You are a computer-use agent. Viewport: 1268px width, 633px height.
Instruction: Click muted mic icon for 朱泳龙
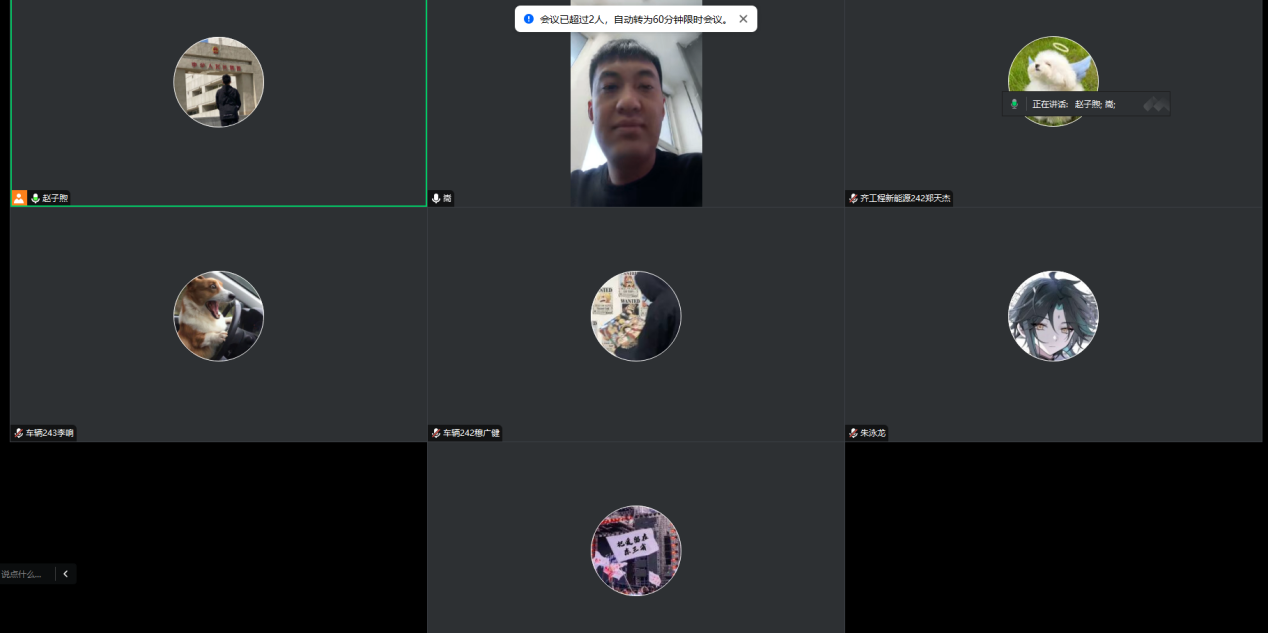pos(853,433)
